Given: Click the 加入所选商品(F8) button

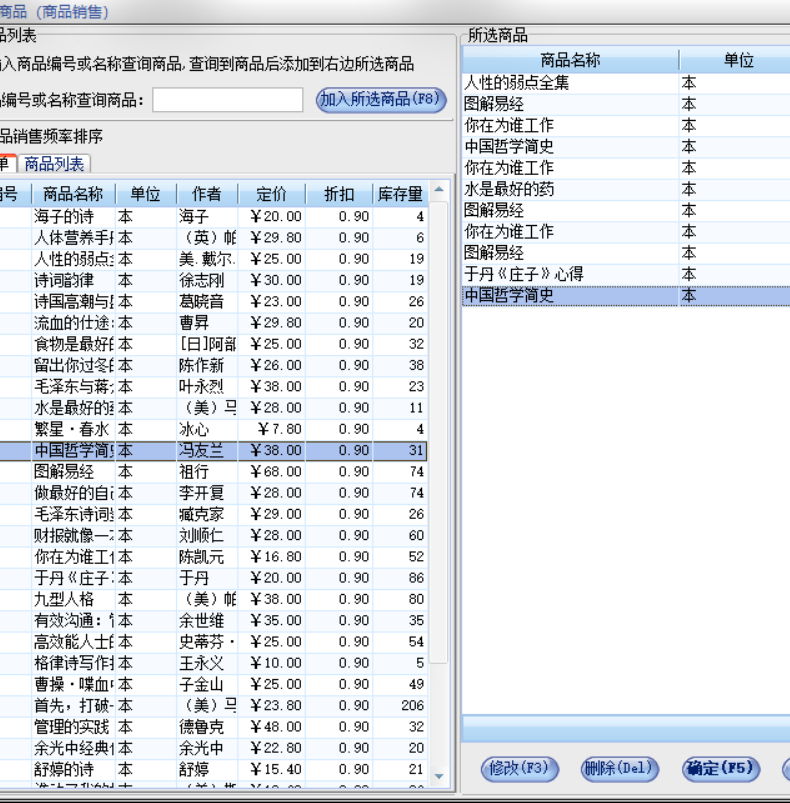Looking at the screenshot, I should [x=381, y=99].
